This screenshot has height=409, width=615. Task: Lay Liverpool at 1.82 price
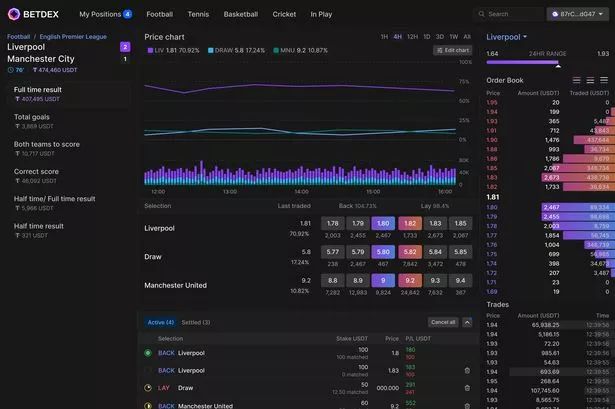pyautogui.click(x=410, y=224)
